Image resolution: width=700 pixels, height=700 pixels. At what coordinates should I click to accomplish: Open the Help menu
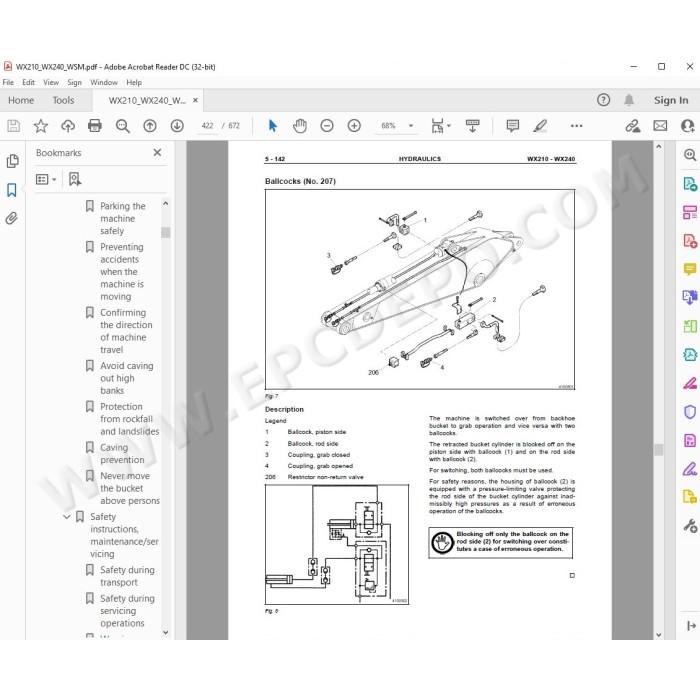[134, 83]
